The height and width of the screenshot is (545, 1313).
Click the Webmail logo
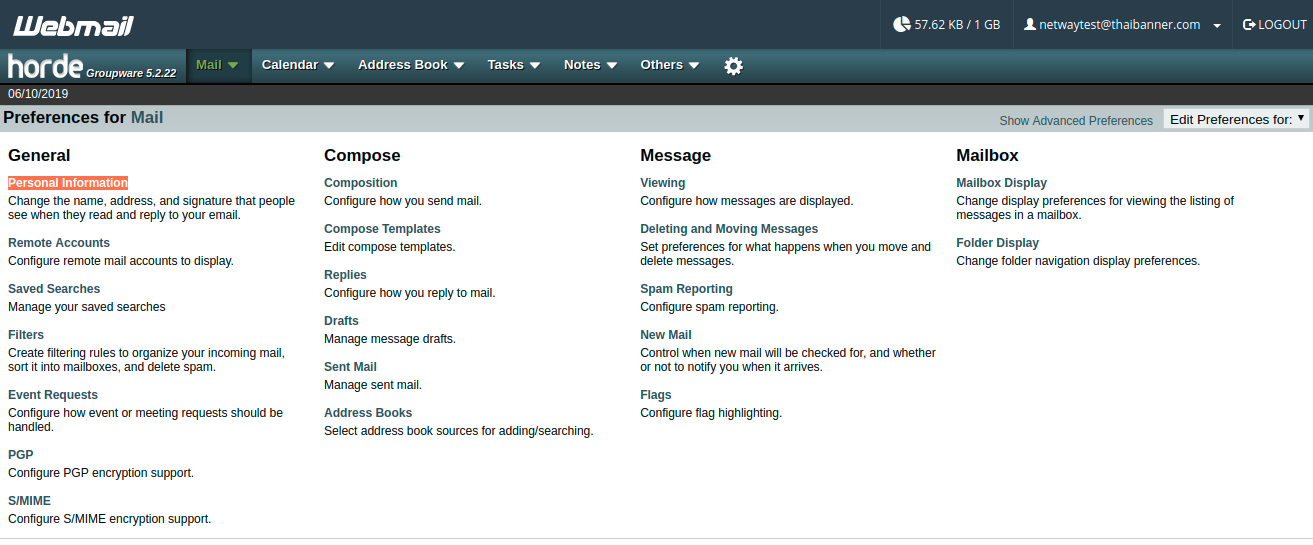click(x=73, y=26)
